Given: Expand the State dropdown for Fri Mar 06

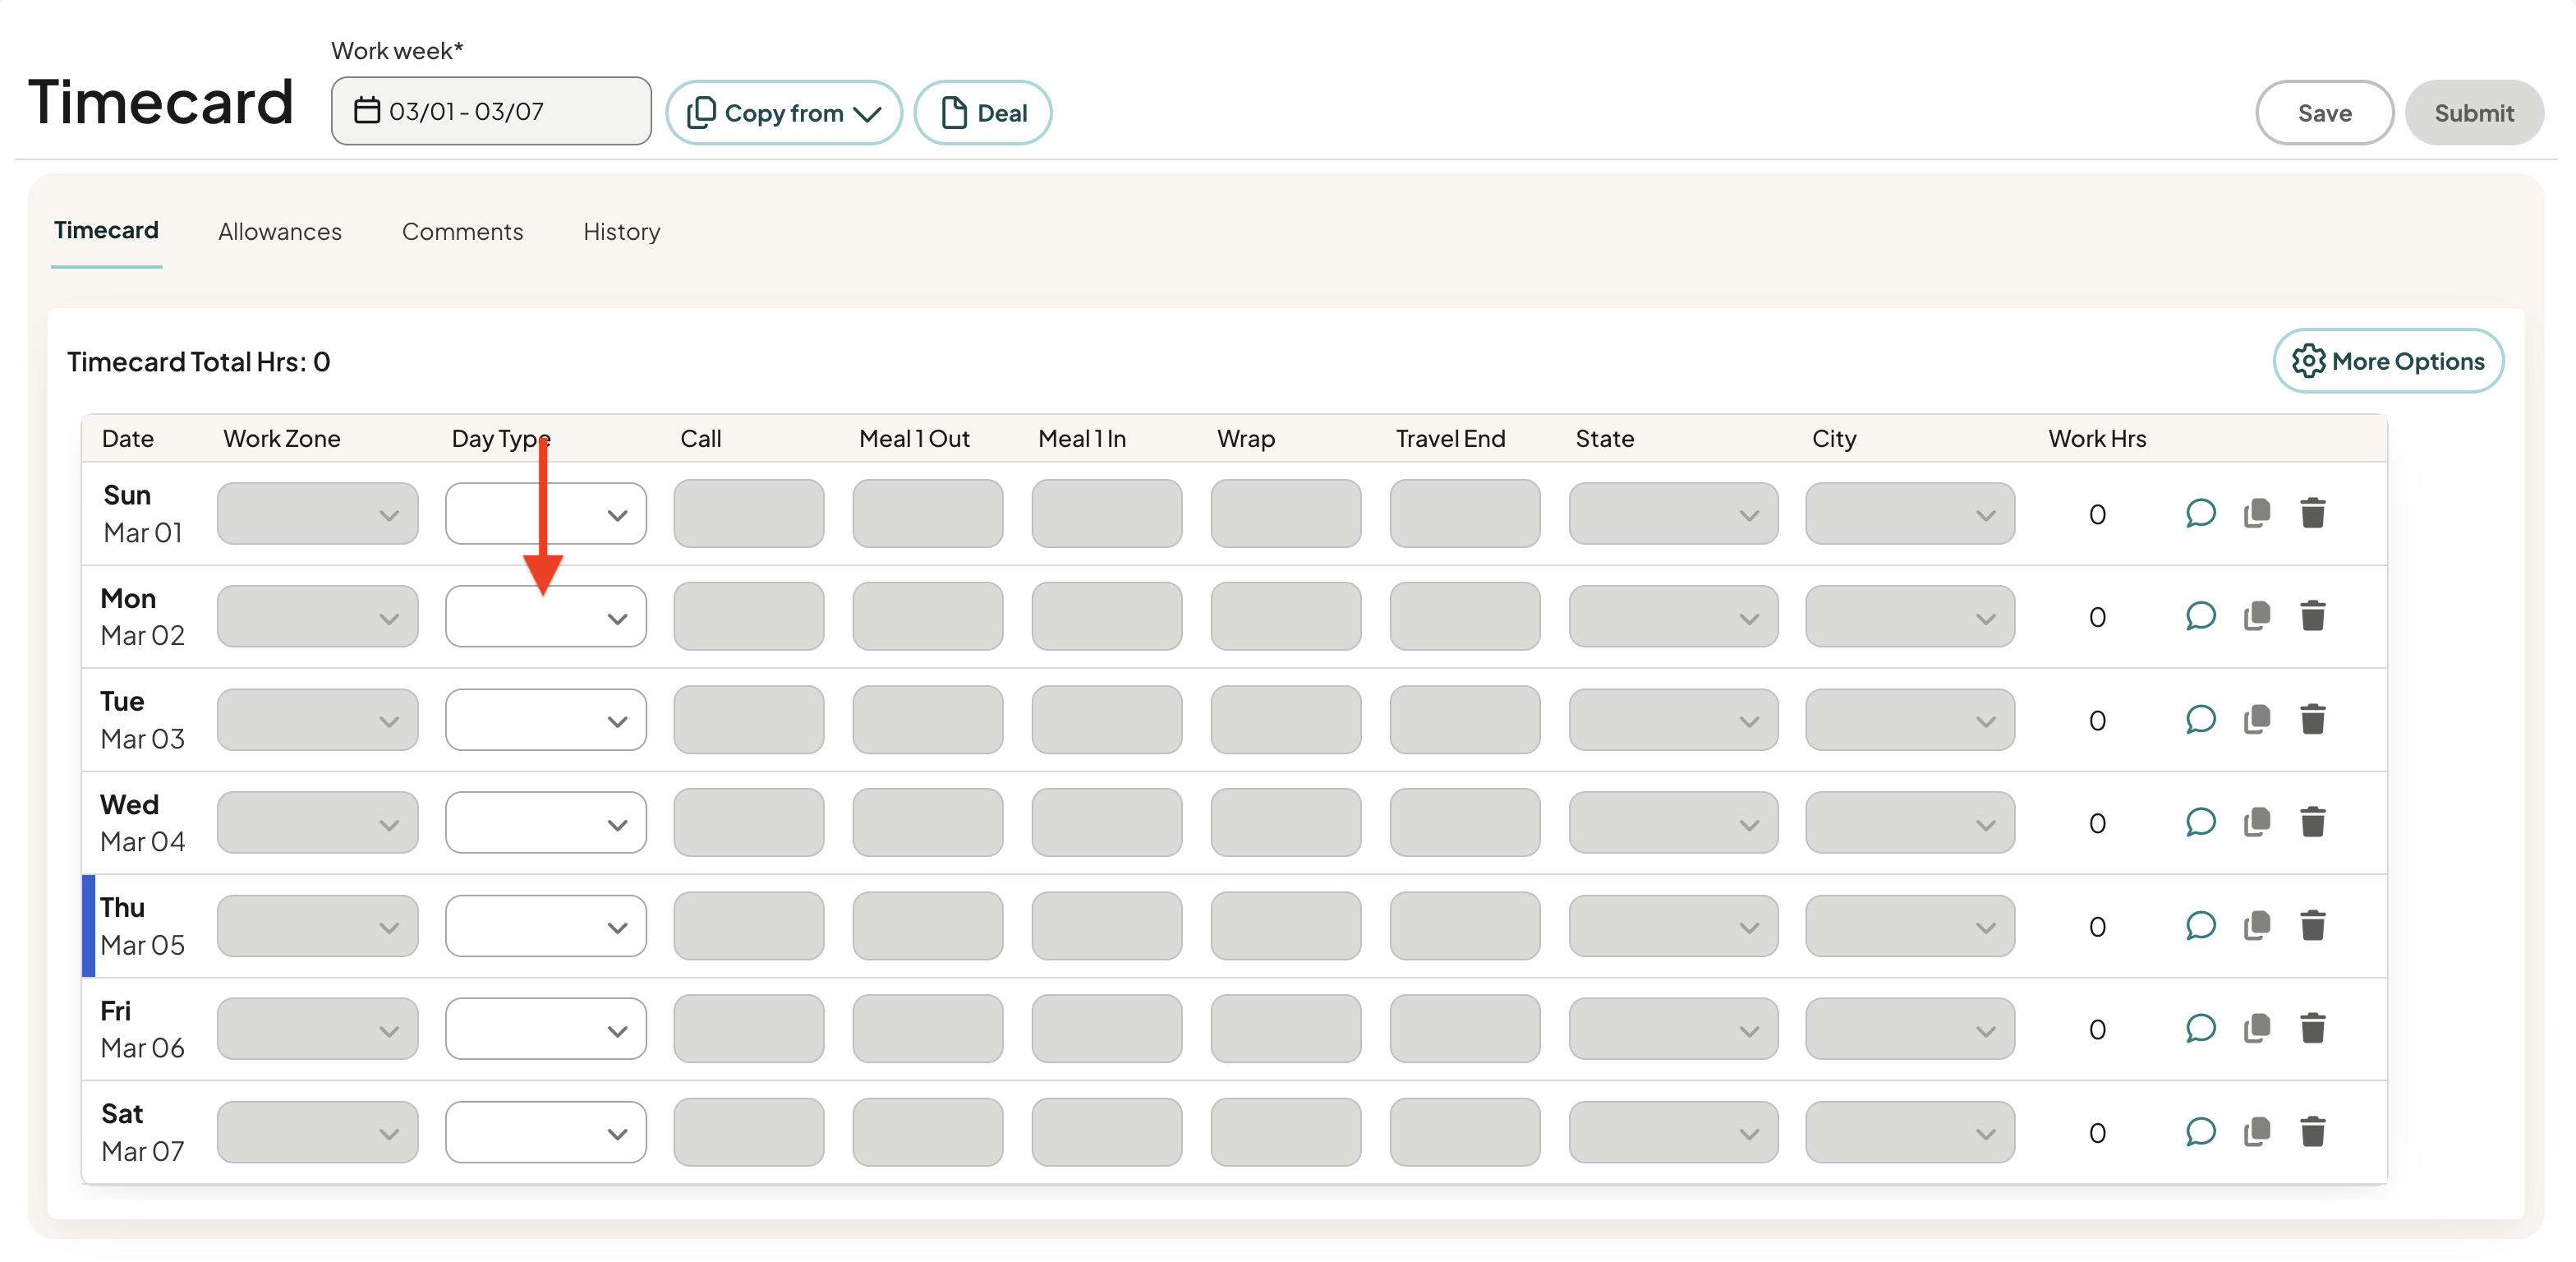Looking at the screenshot, I should (1673, 1030).
